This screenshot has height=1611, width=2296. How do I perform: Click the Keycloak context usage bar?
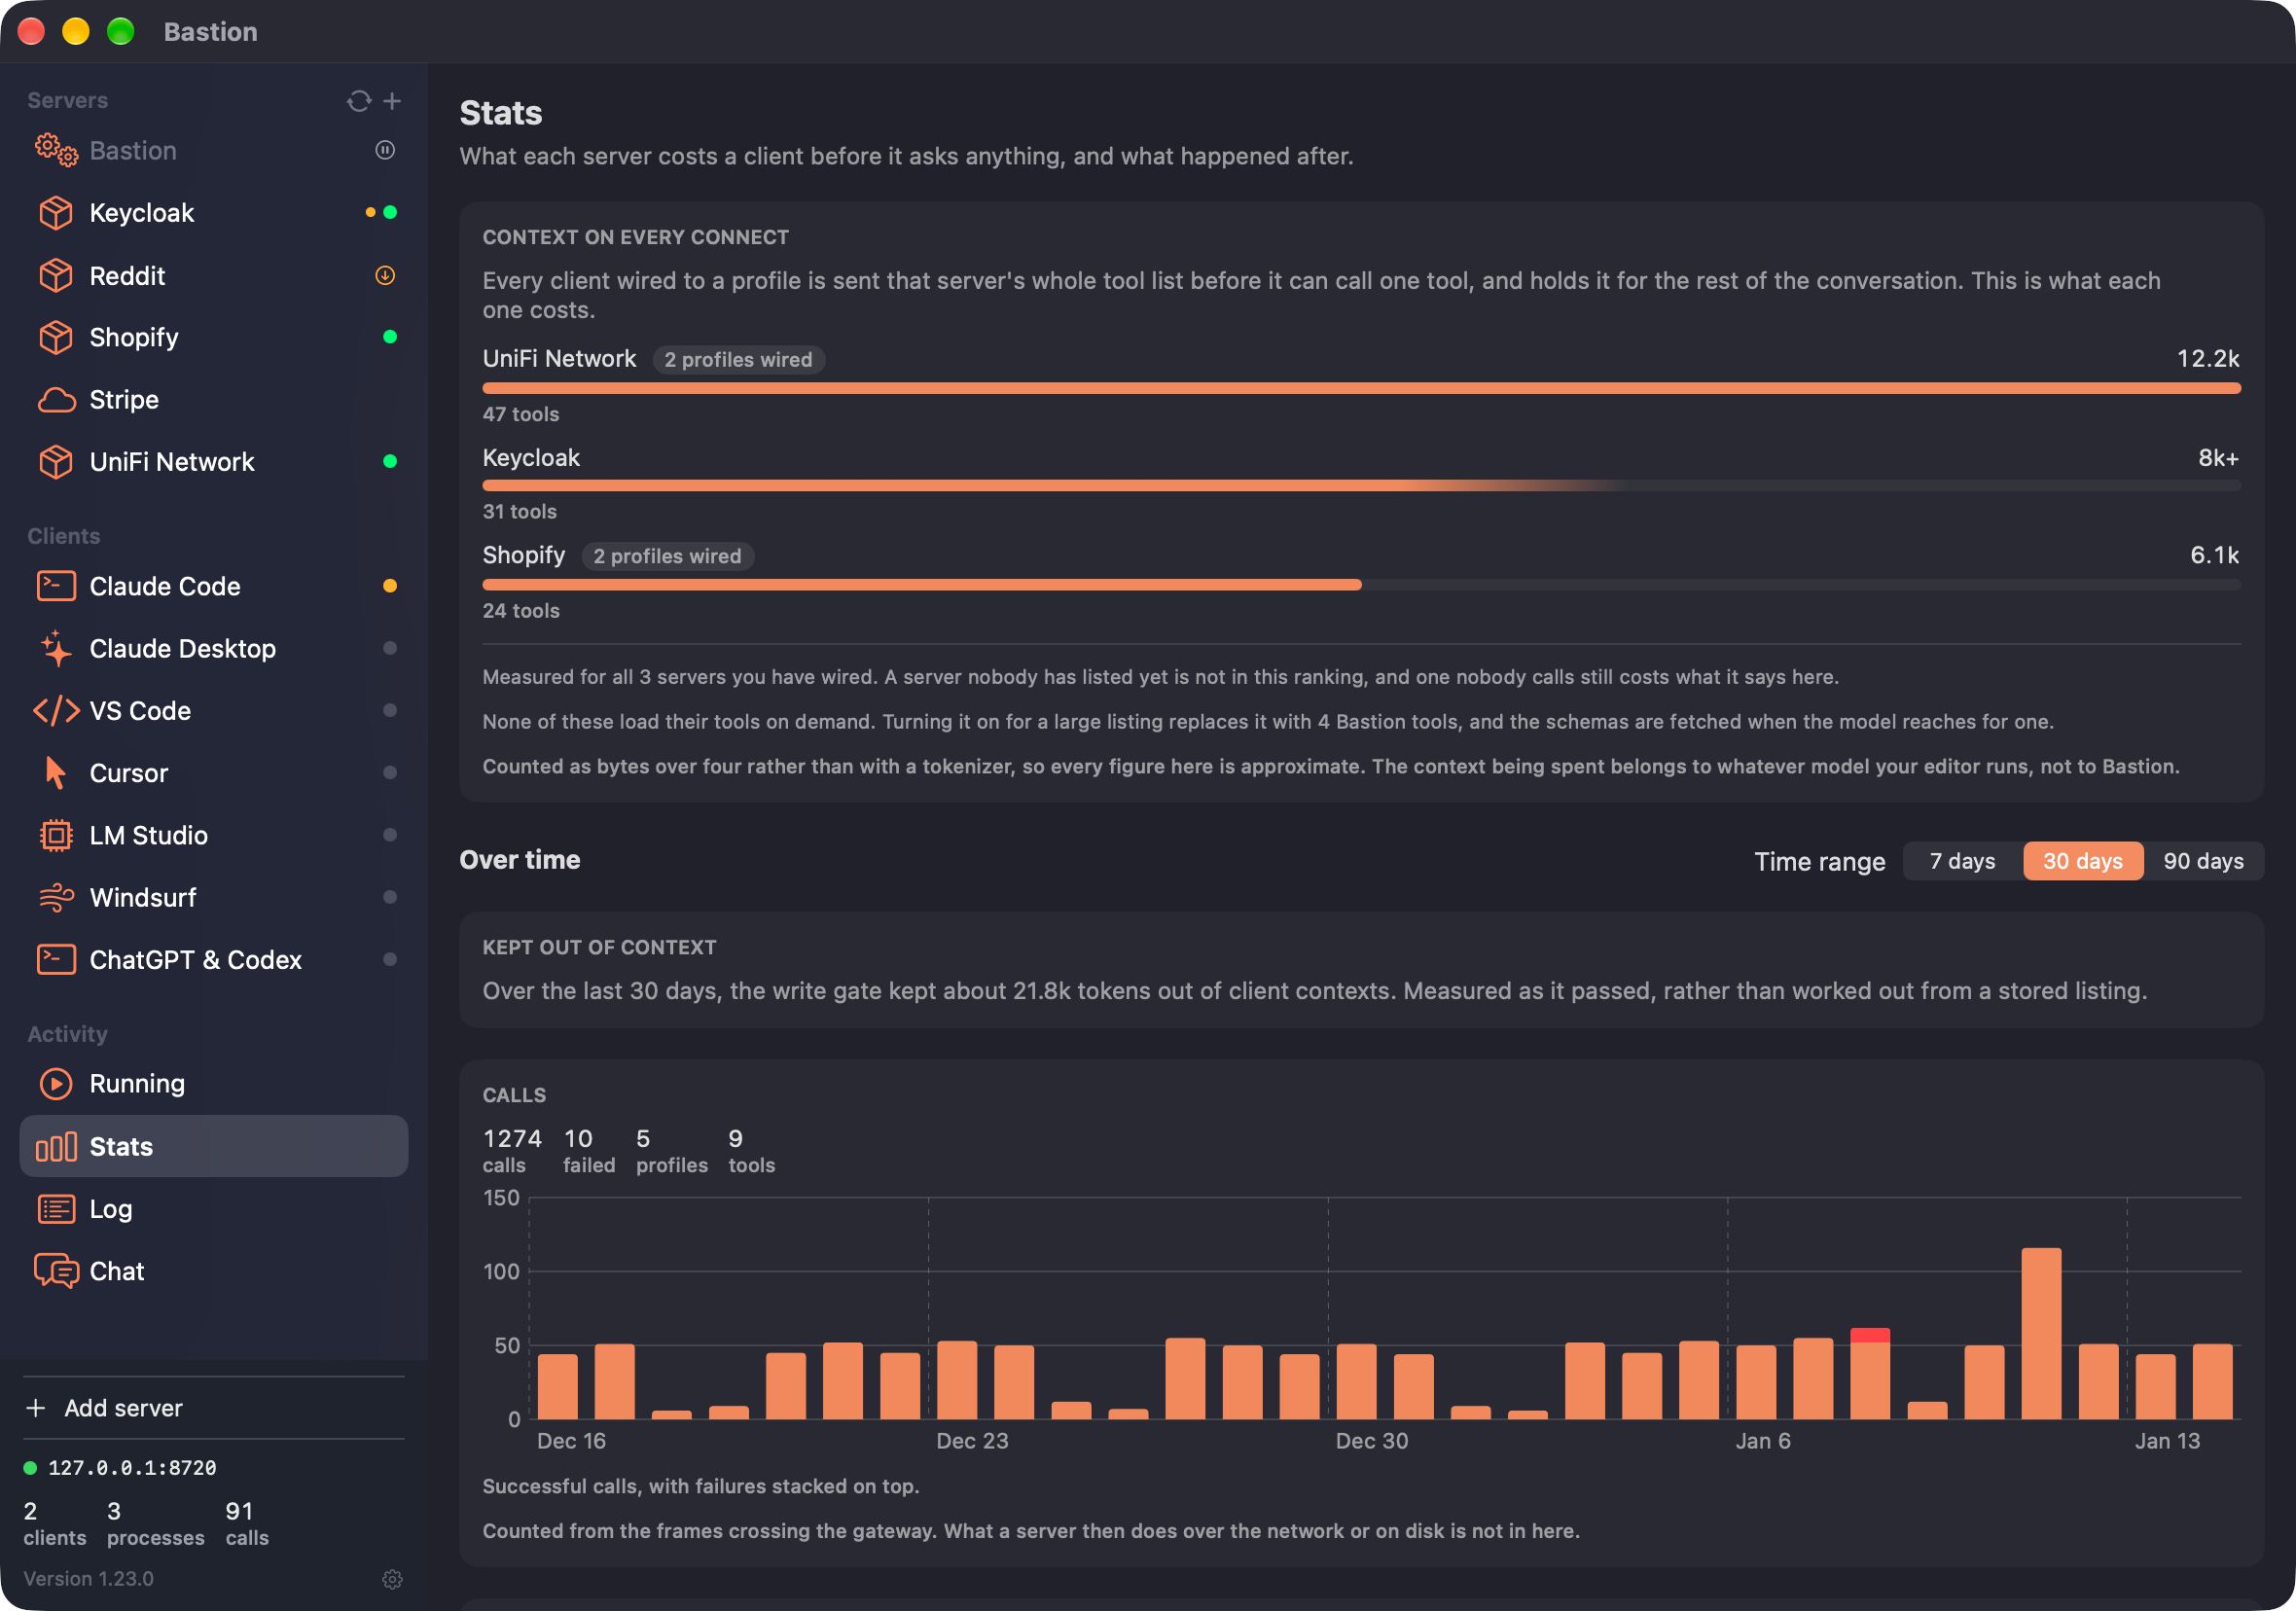pyautogui.click(x=1361, y=486)
